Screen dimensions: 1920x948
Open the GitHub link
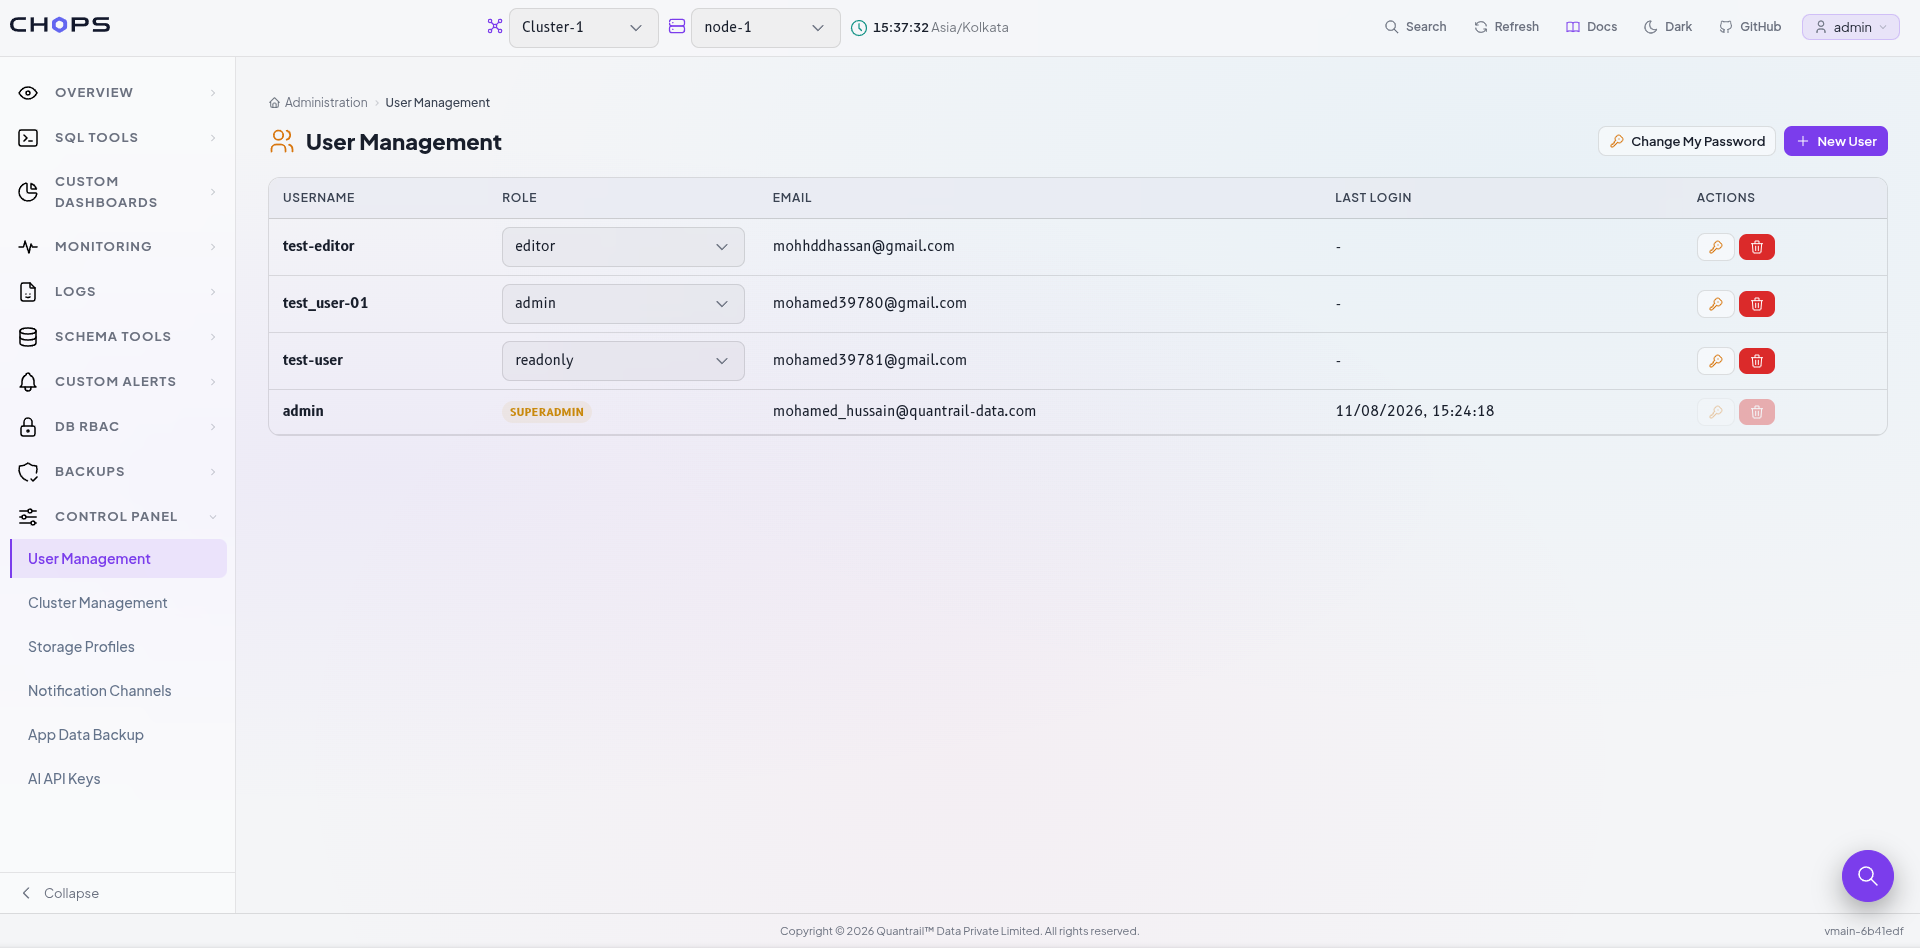(1750, 27)
